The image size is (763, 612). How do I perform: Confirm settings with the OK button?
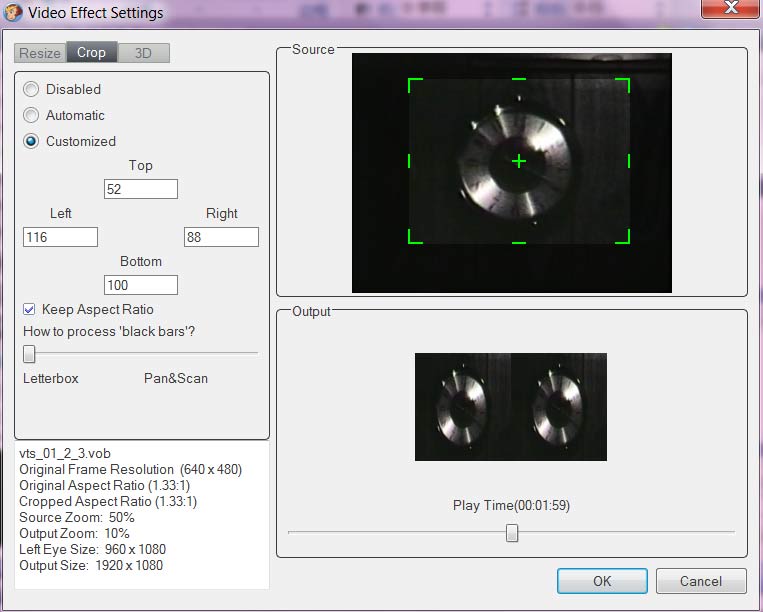(602, 581)
